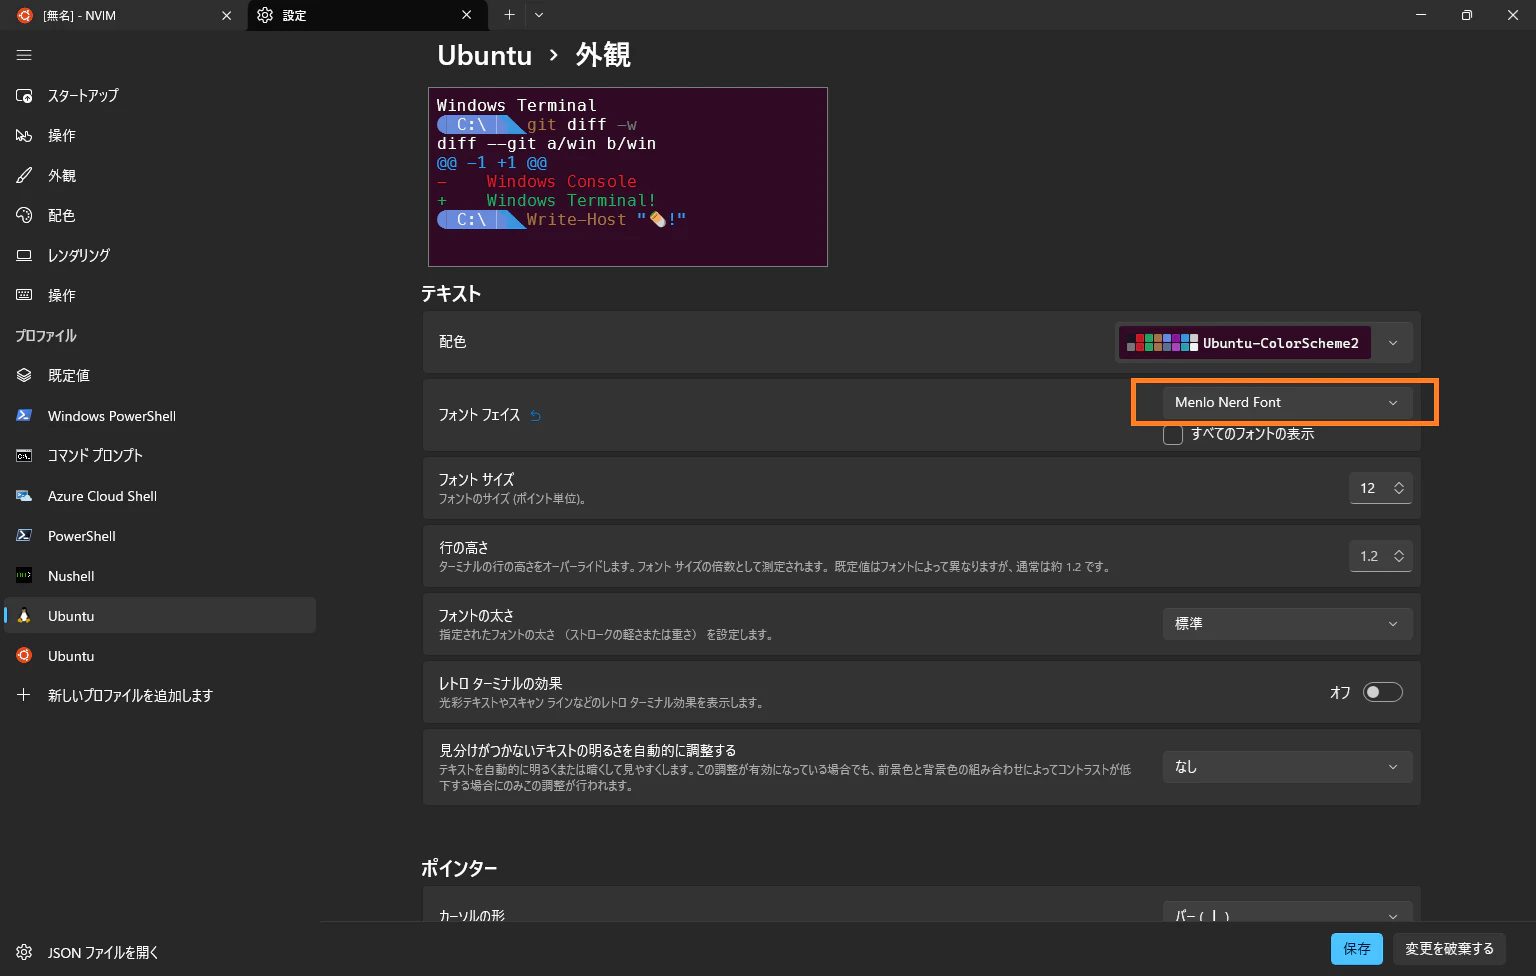Image resolution: width=1536 pixels, height=976 pixels.
Task: Select the Ubuntu profile with penguin icon
Action: (x=160, y=616)
